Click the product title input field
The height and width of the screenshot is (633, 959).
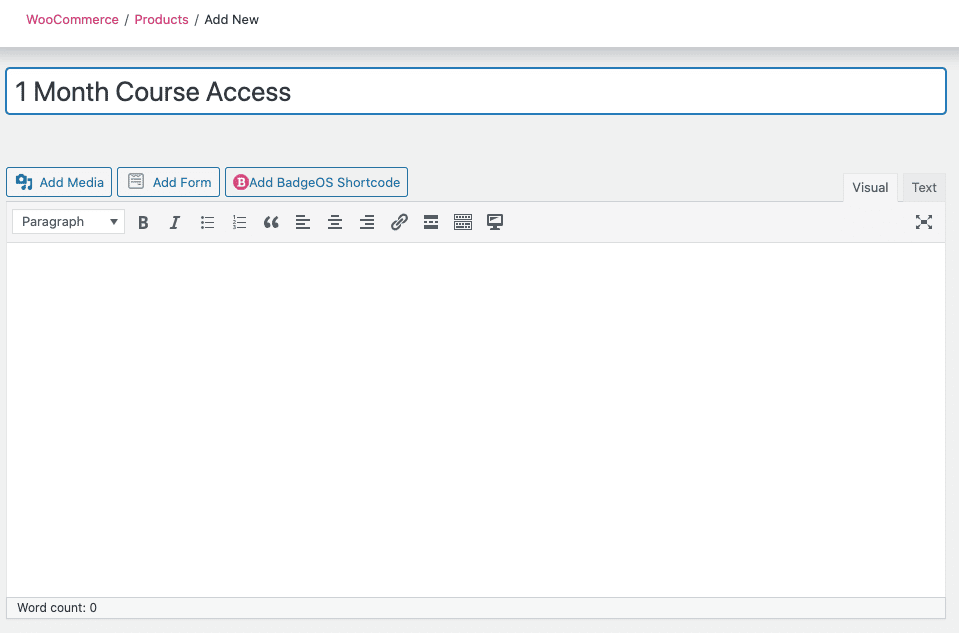[x=476, y=91]
